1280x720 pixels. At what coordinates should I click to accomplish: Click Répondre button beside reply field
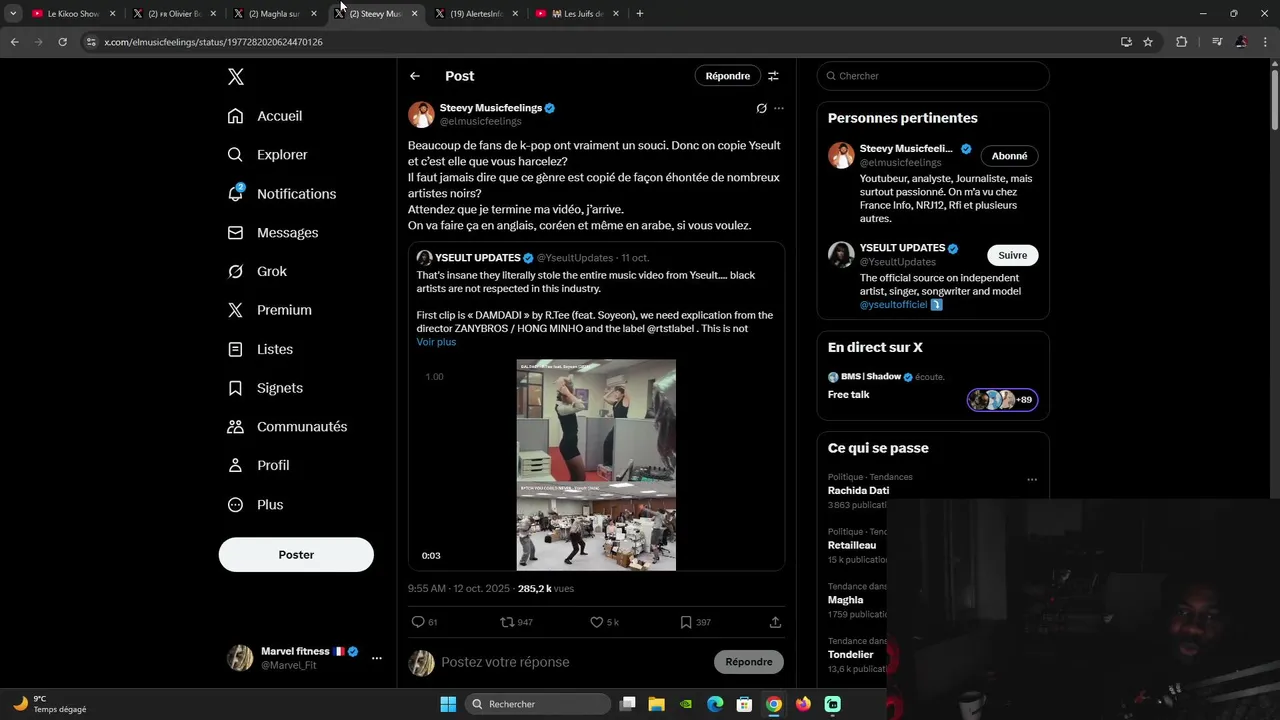coord(749,662)
